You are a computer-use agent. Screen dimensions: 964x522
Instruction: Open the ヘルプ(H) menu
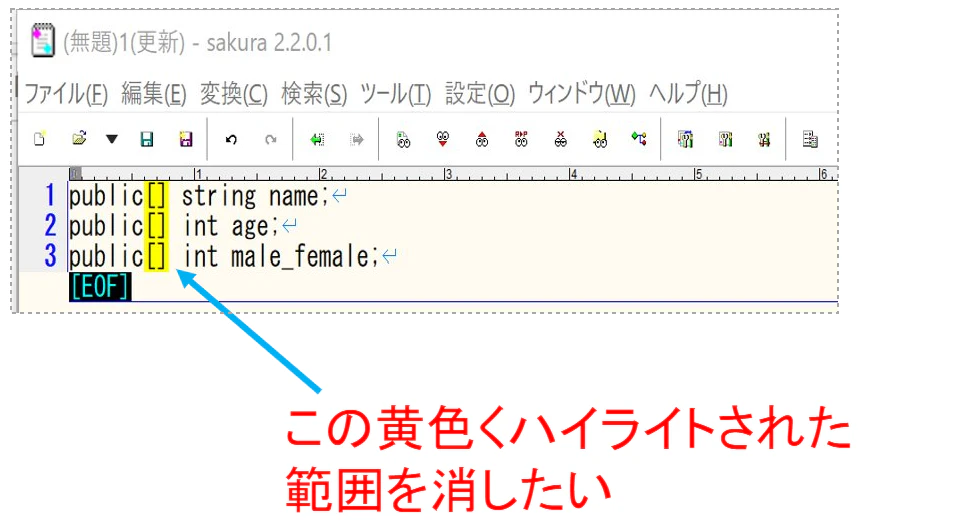click(x=689, y=95)
